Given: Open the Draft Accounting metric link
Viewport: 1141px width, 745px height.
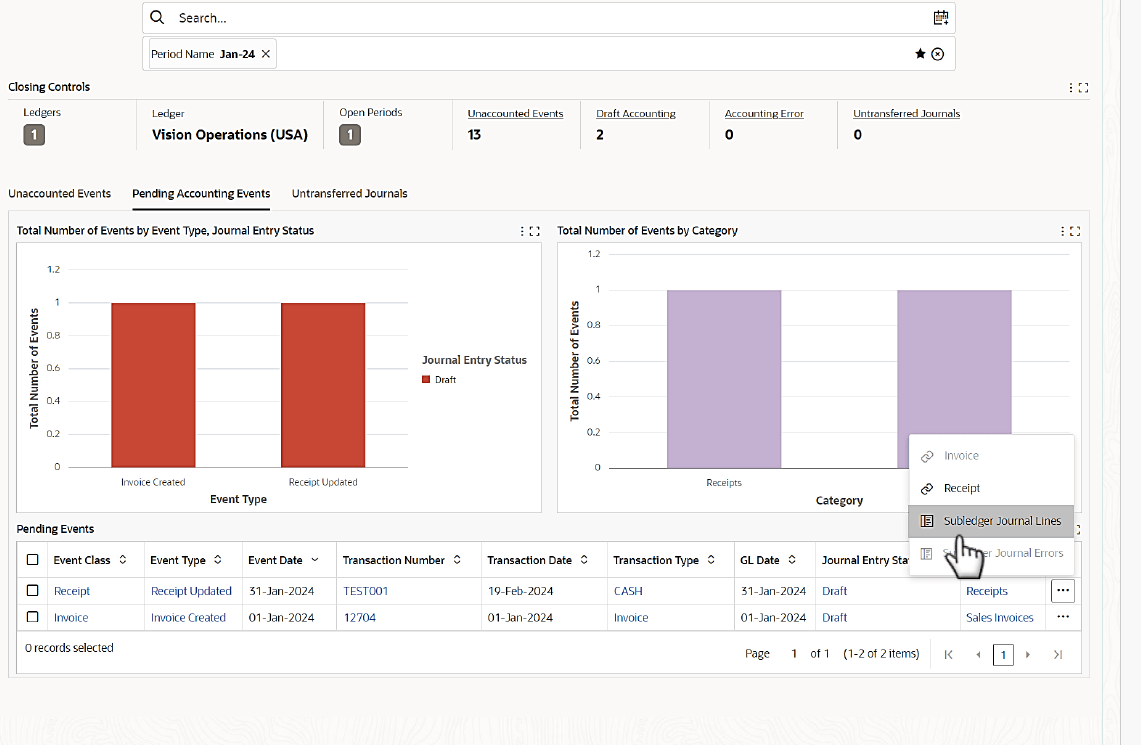Looking at the screenshot, I should click(x=636, y=113).
